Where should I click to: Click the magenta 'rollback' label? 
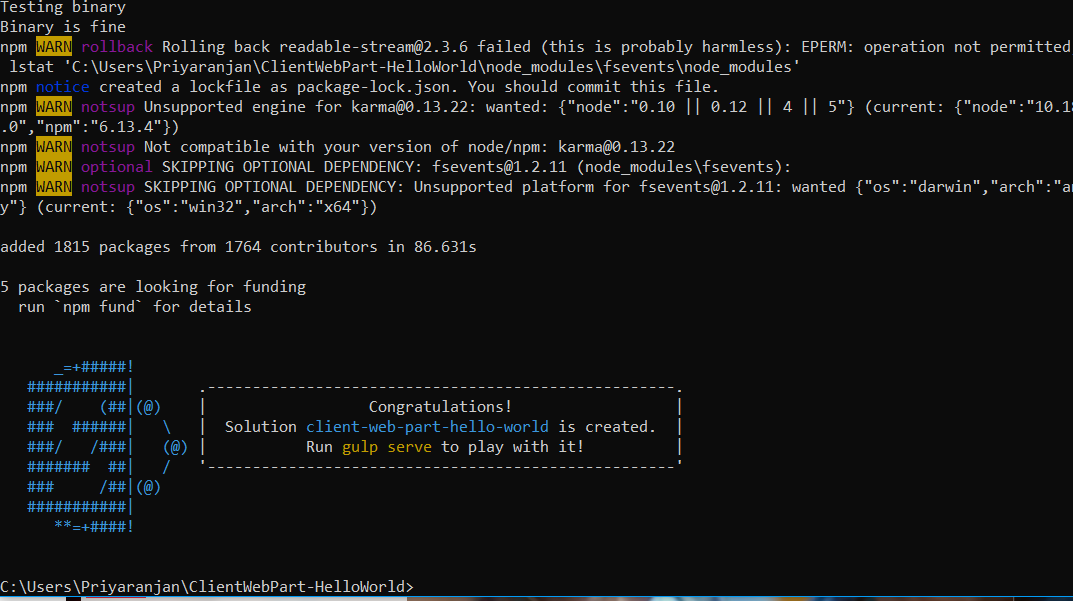117,47
